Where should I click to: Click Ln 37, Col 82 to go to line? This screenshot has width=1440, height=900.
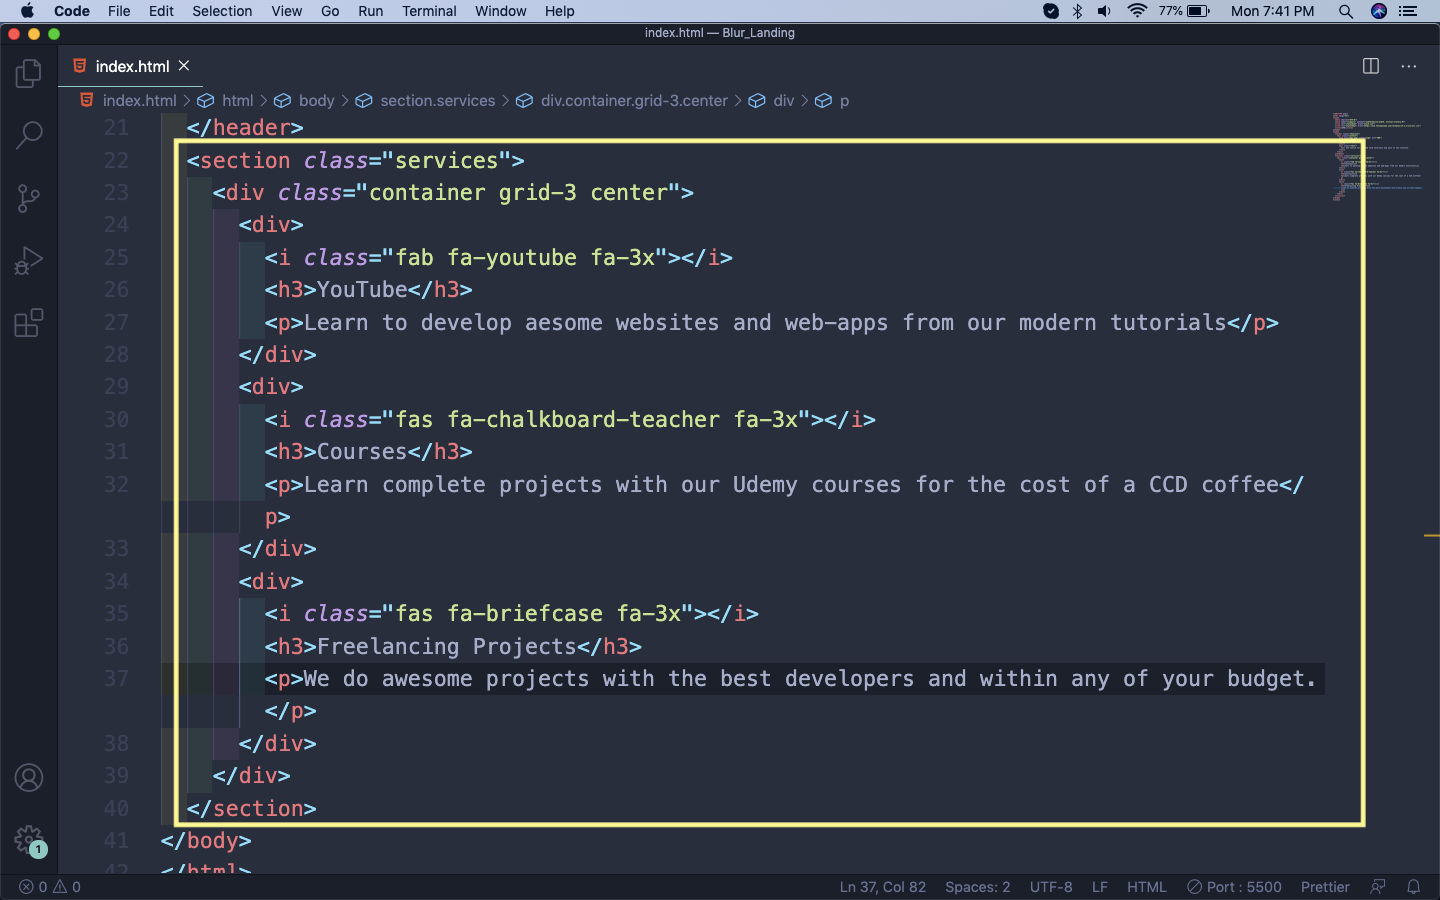(883, 887)
